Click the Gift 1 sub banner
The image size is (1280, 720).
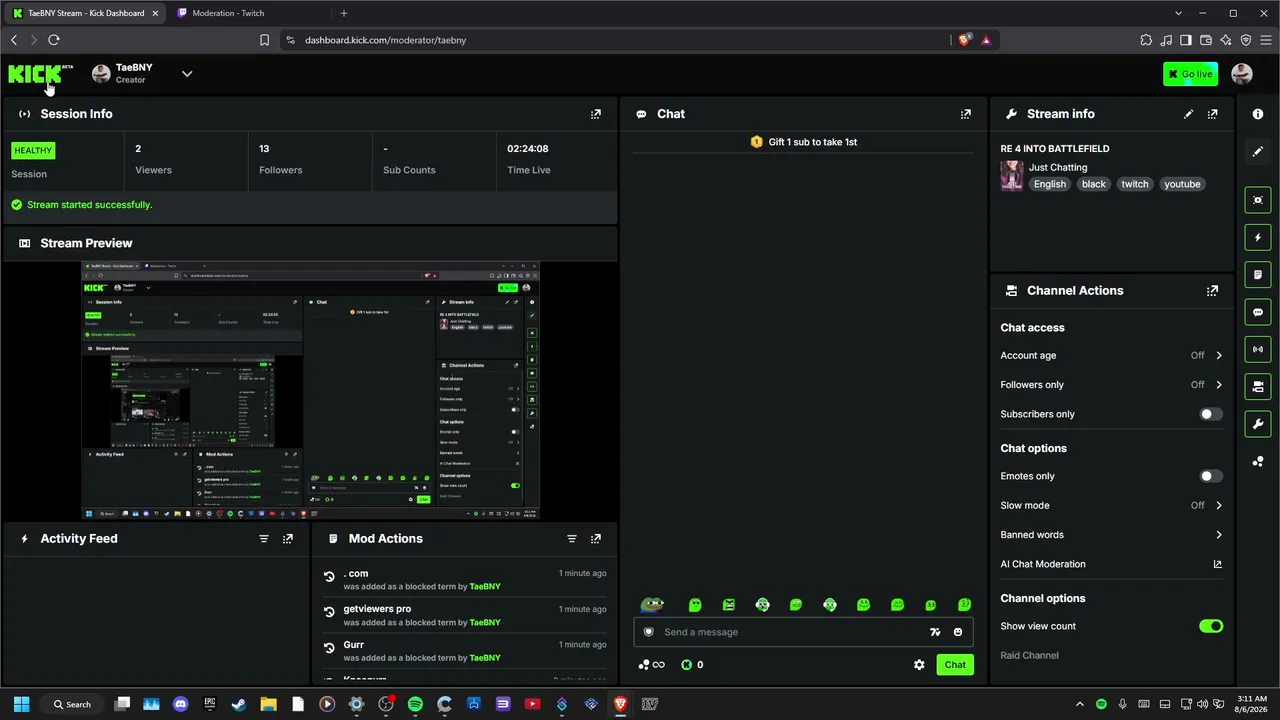click(804, 142)
